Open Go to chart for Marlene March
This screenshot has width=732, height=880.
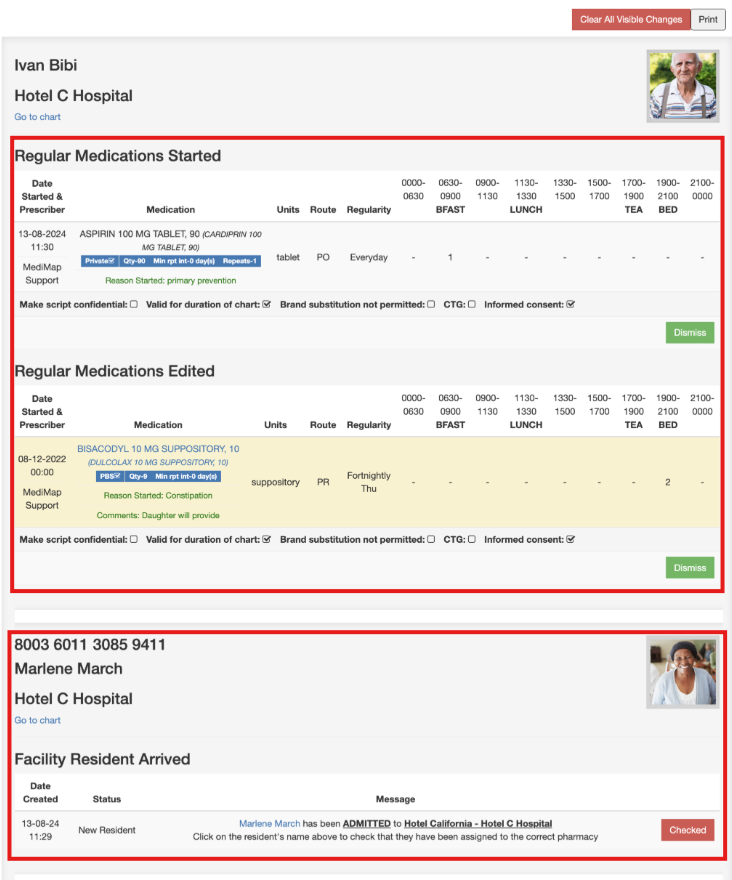pyautogui.click(x=37, y=720)
